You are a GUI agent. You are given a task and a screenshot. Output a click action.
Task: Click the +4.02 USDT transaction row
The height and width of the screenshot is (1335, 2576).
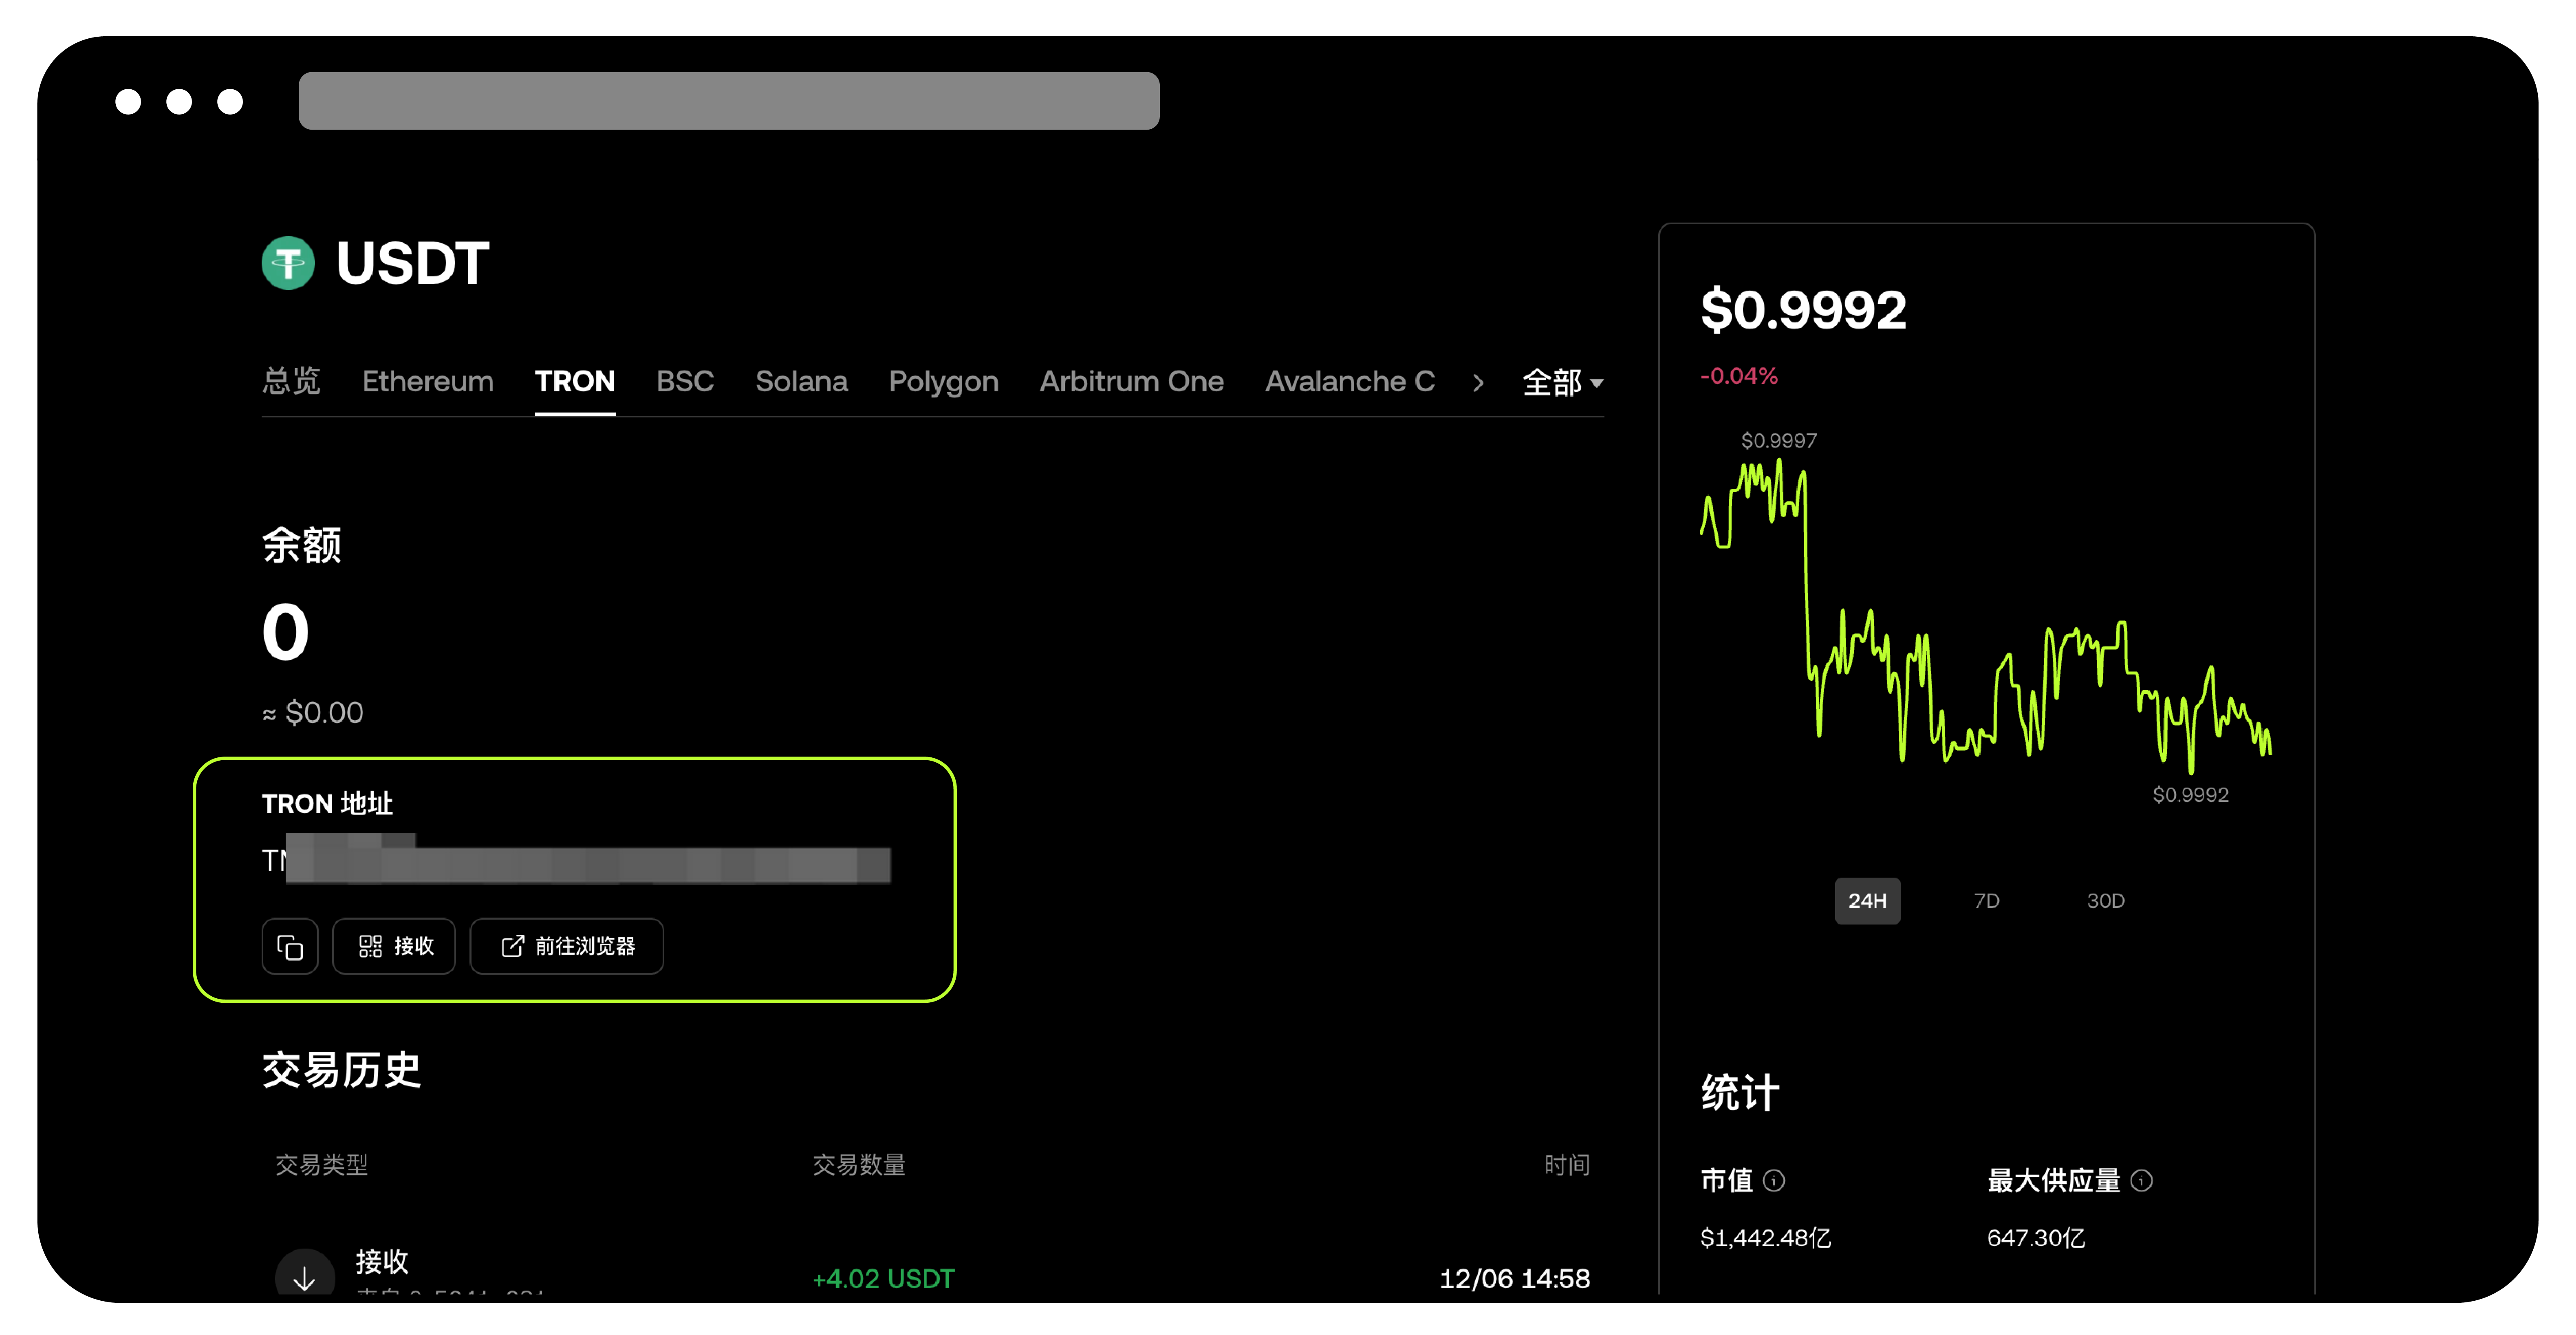pyautogui.click(x=883, y=1278)
